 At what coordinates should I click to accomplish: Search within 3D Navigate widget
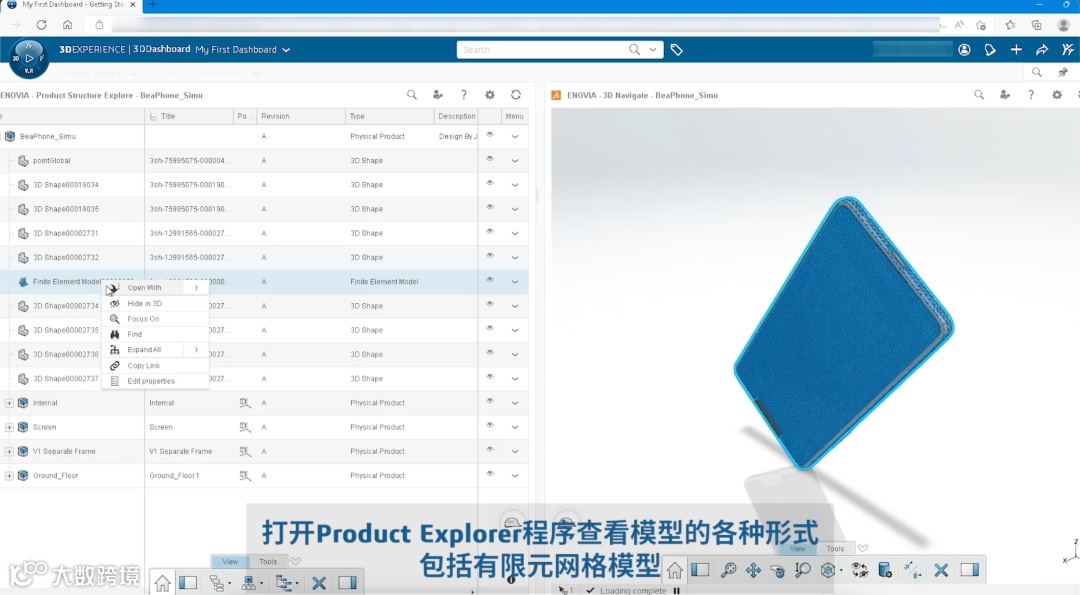click(979, 95)
